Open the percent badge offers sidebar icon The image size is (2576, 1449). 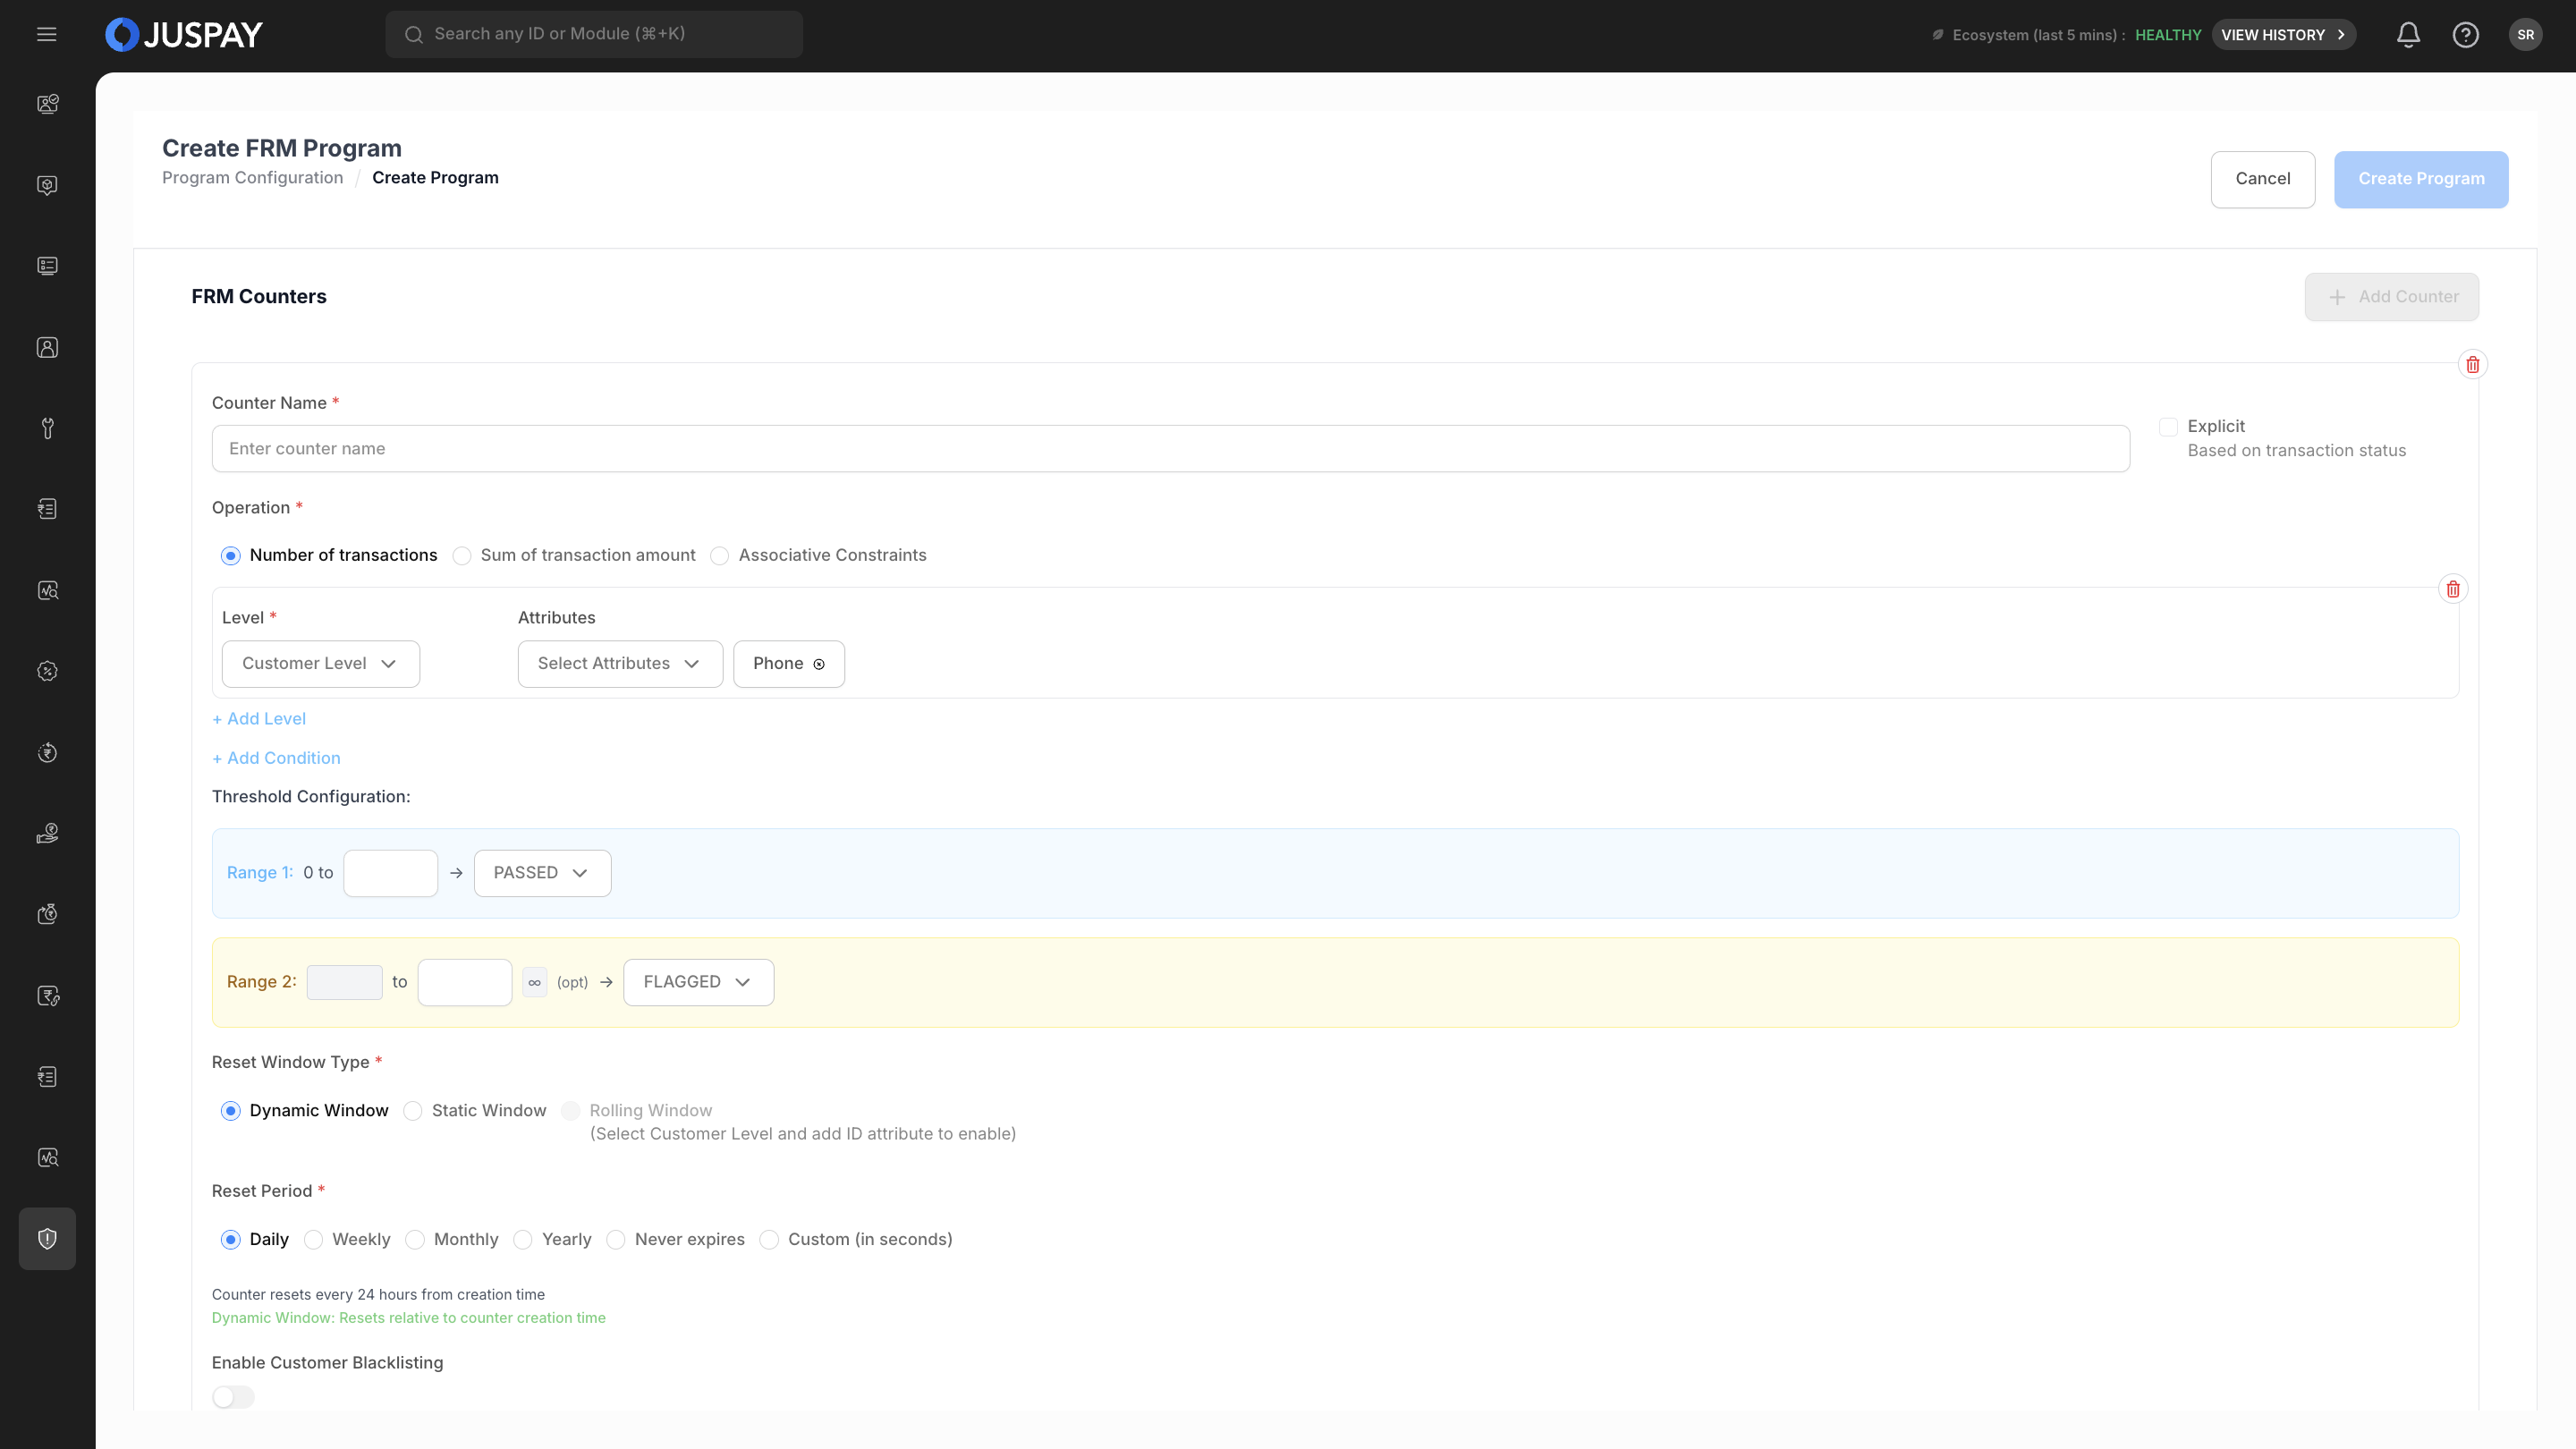47,671
